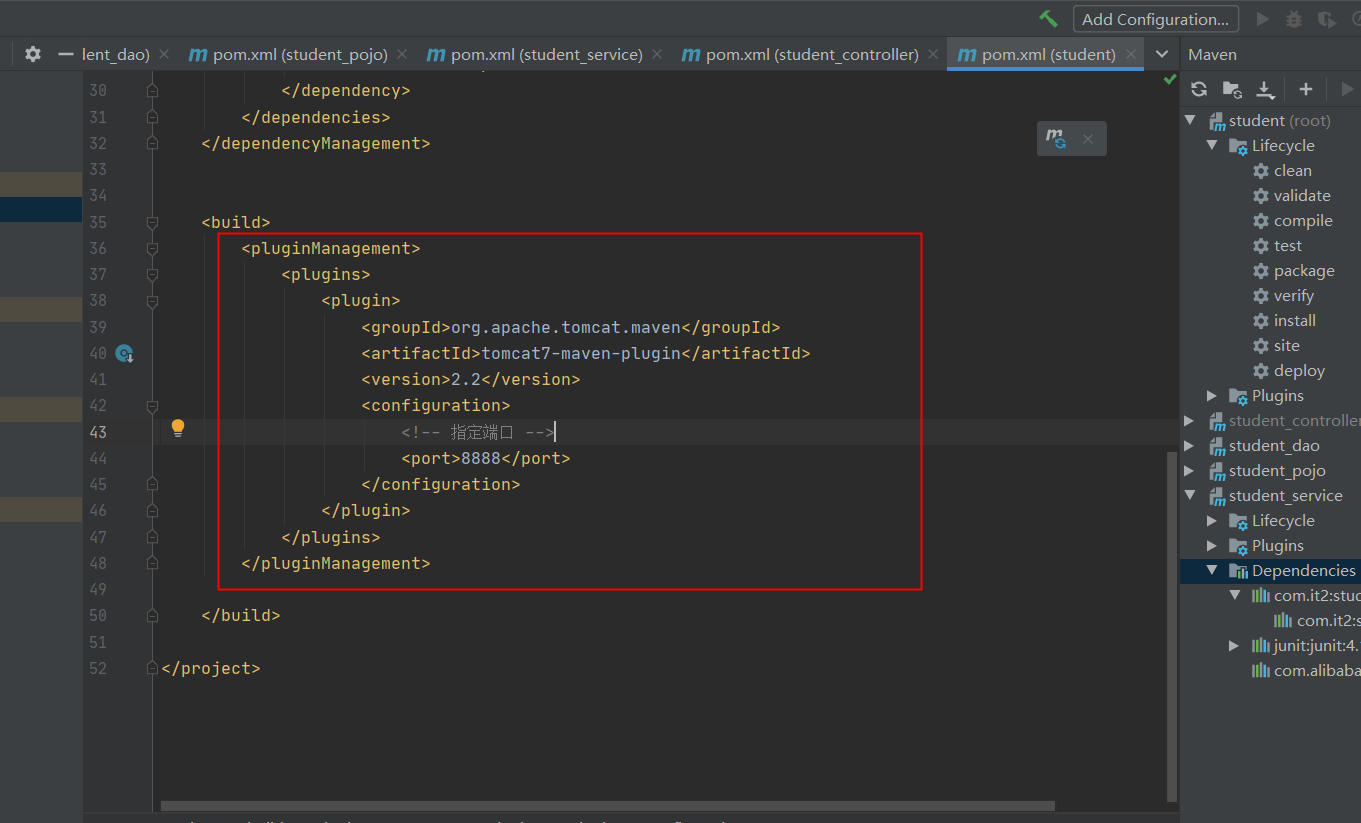Viewport: 1361px width, 823px height.
Task: Expand the student_pojo module node
Action: point(1190,470)
